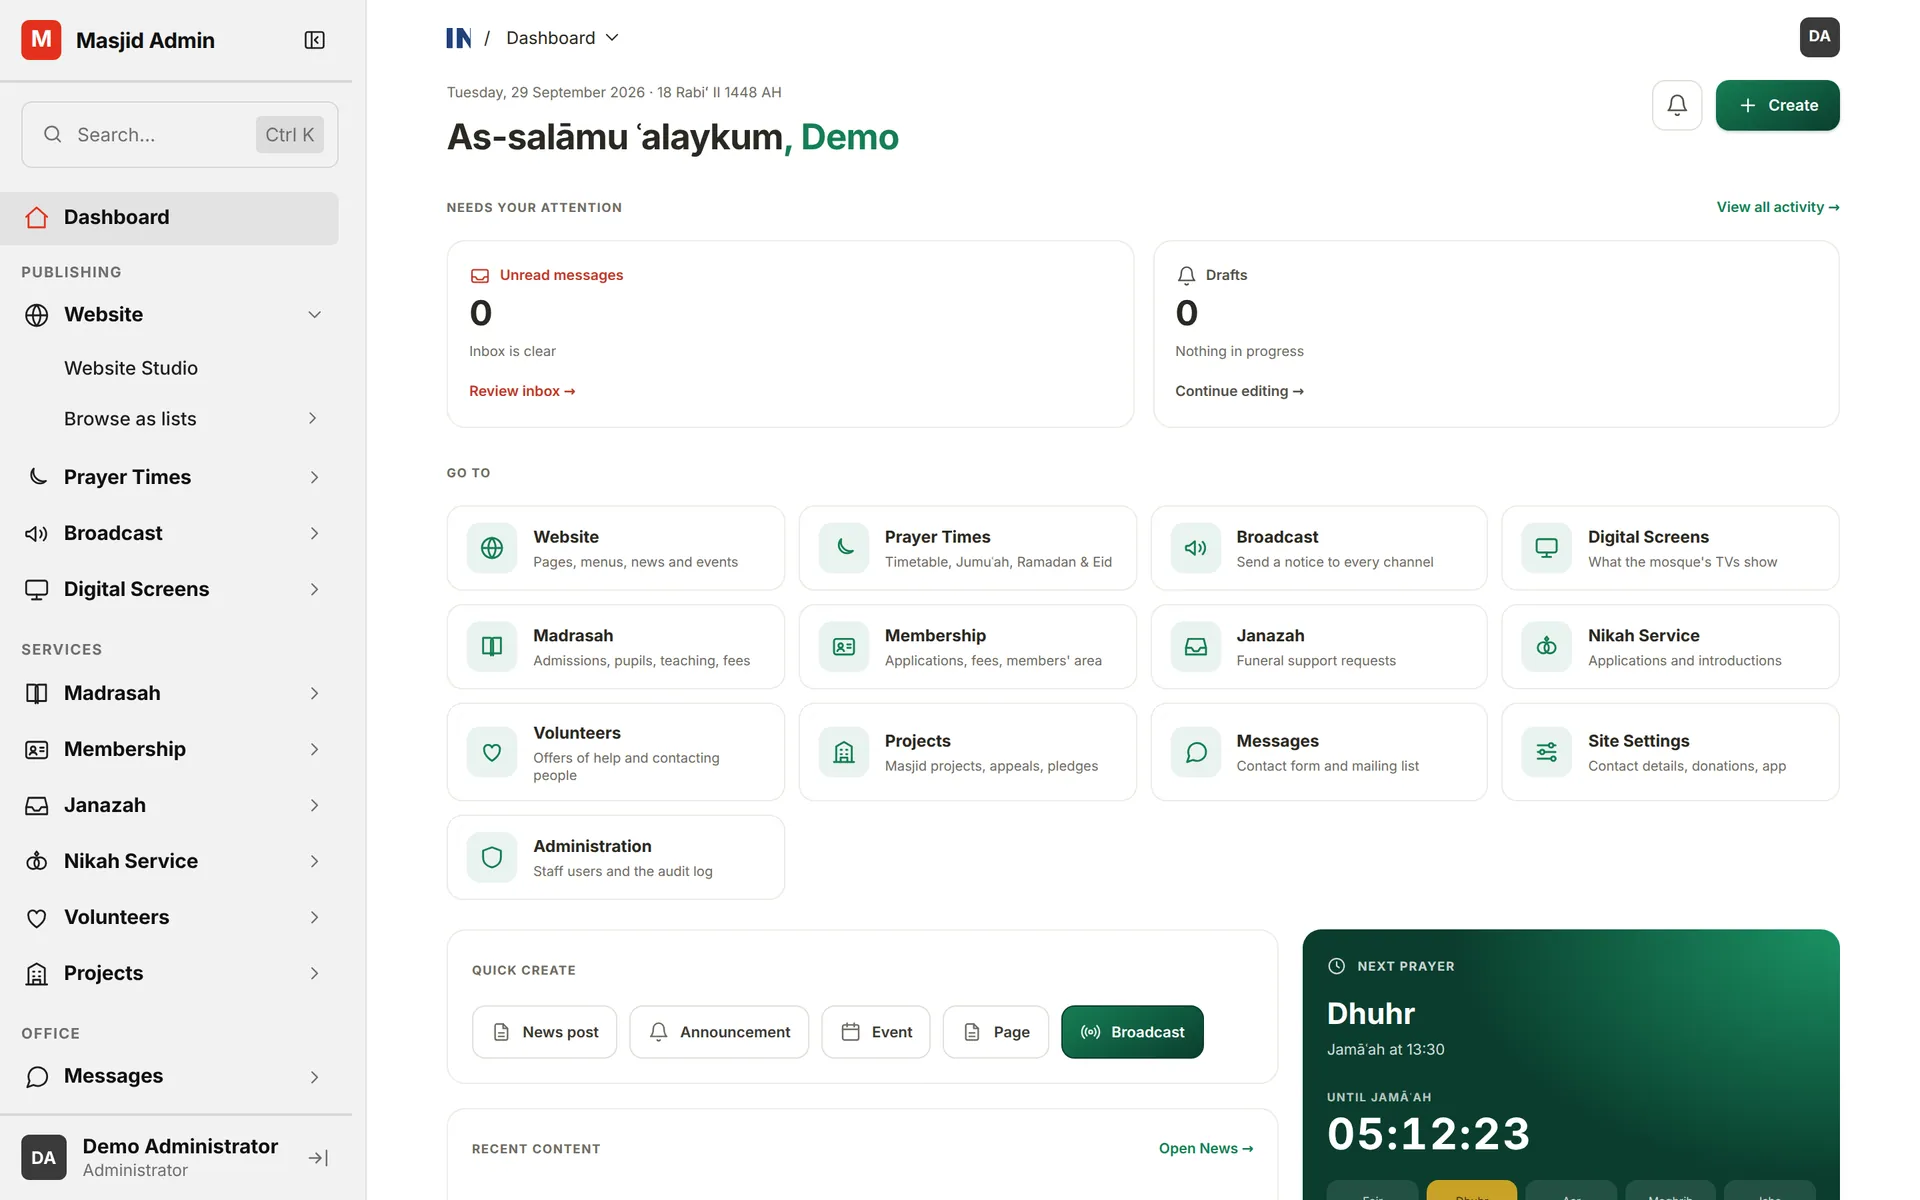Screen dimensions: 1920x1200
Task: Click the shield icon on Administration card
Action: tap(492, 857)
